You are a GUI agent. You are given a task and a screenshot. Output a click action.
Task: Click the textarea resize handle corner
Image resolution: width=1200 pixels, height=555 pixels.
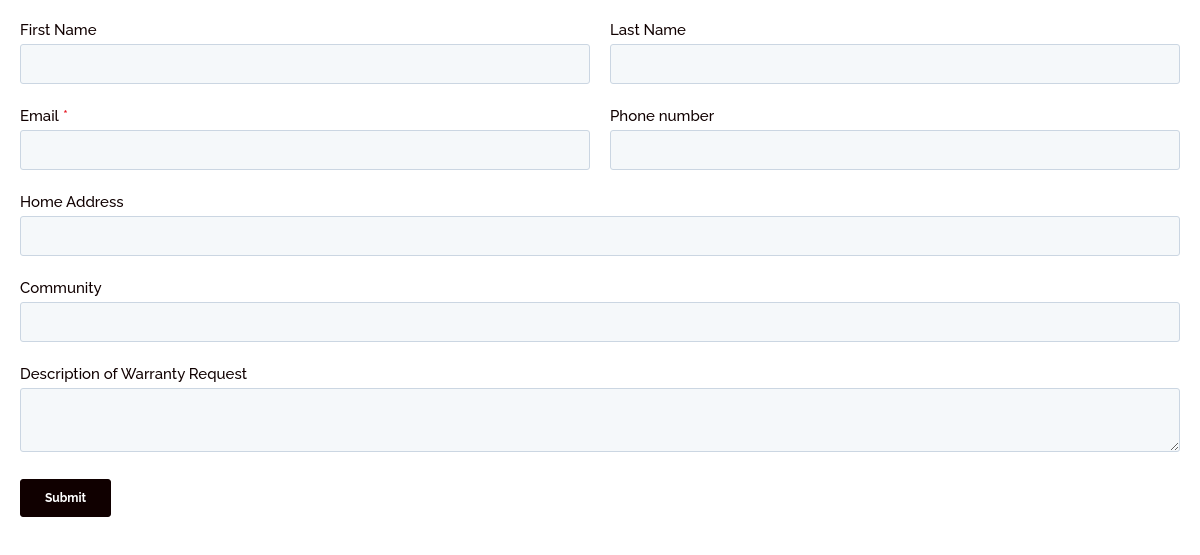[x=1175, y=447]
